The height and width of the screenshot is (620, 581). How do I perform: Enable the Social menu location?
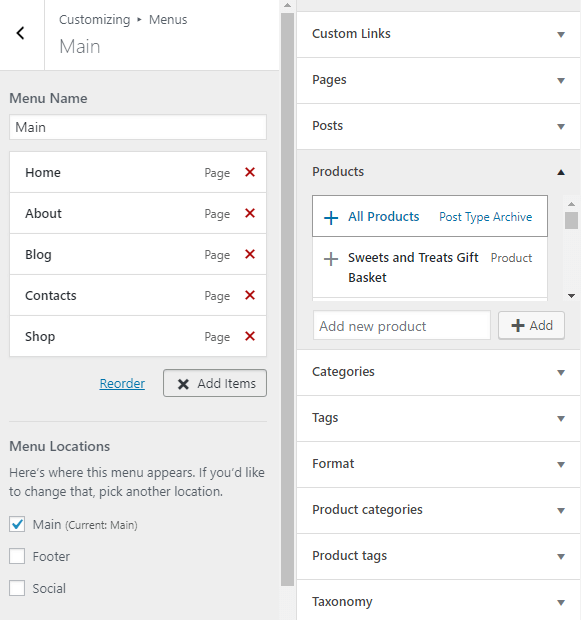[17, 588]
